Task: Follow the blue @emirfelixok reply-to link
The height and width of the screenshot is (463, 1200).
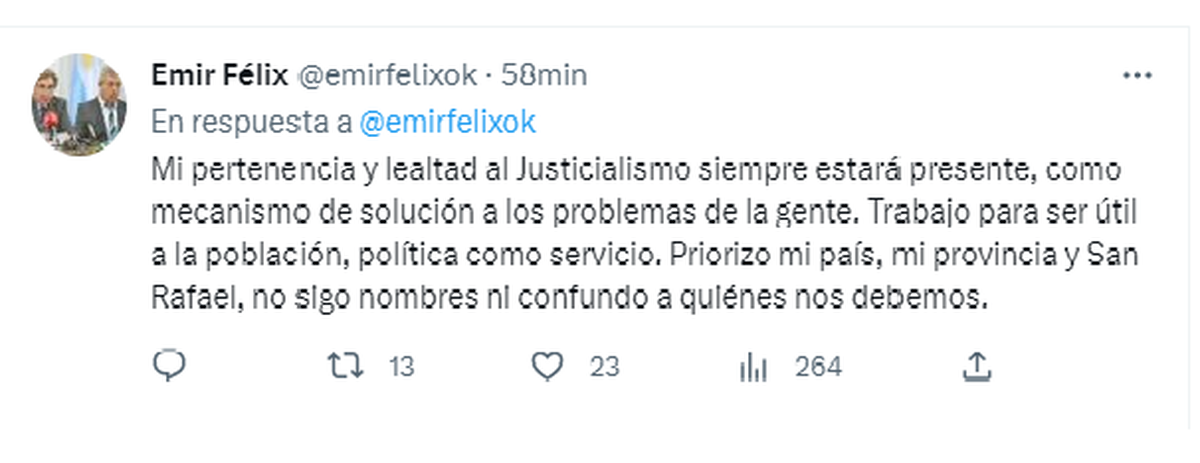Action: point(447,121)
